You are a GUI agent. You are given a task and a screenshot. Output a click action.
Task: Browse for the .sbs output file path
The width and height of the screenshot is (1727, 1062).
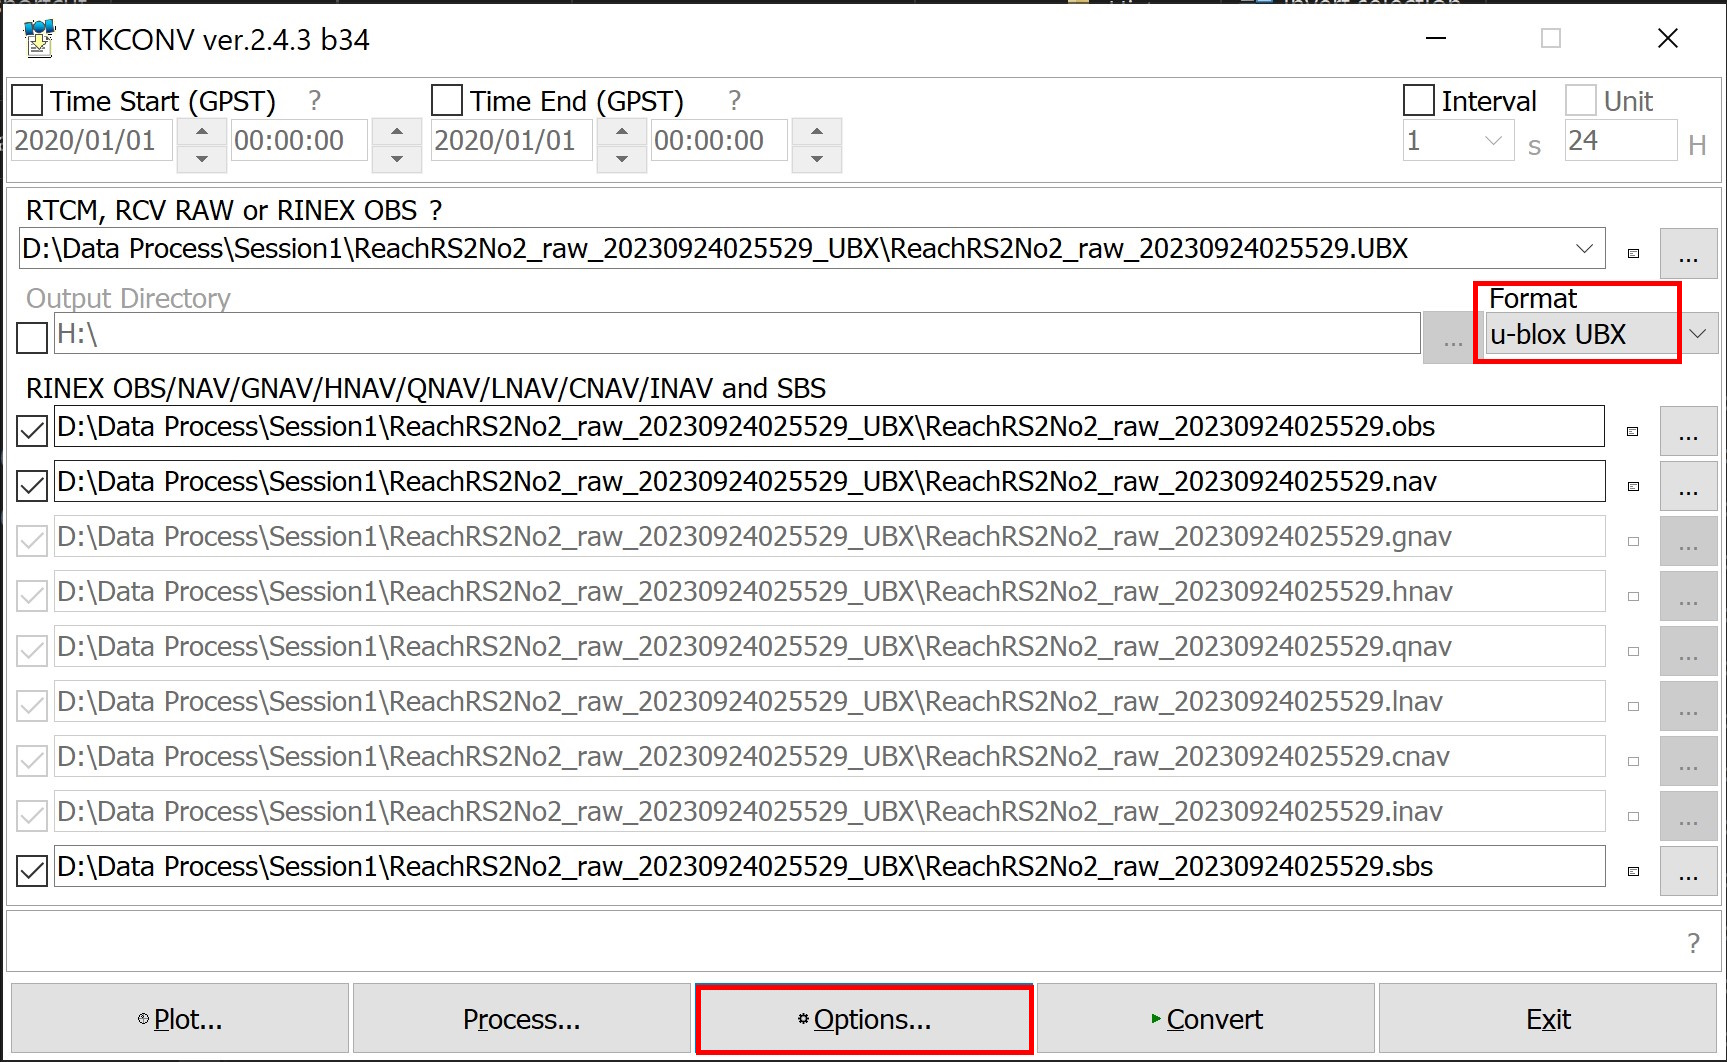point(1688,871)
